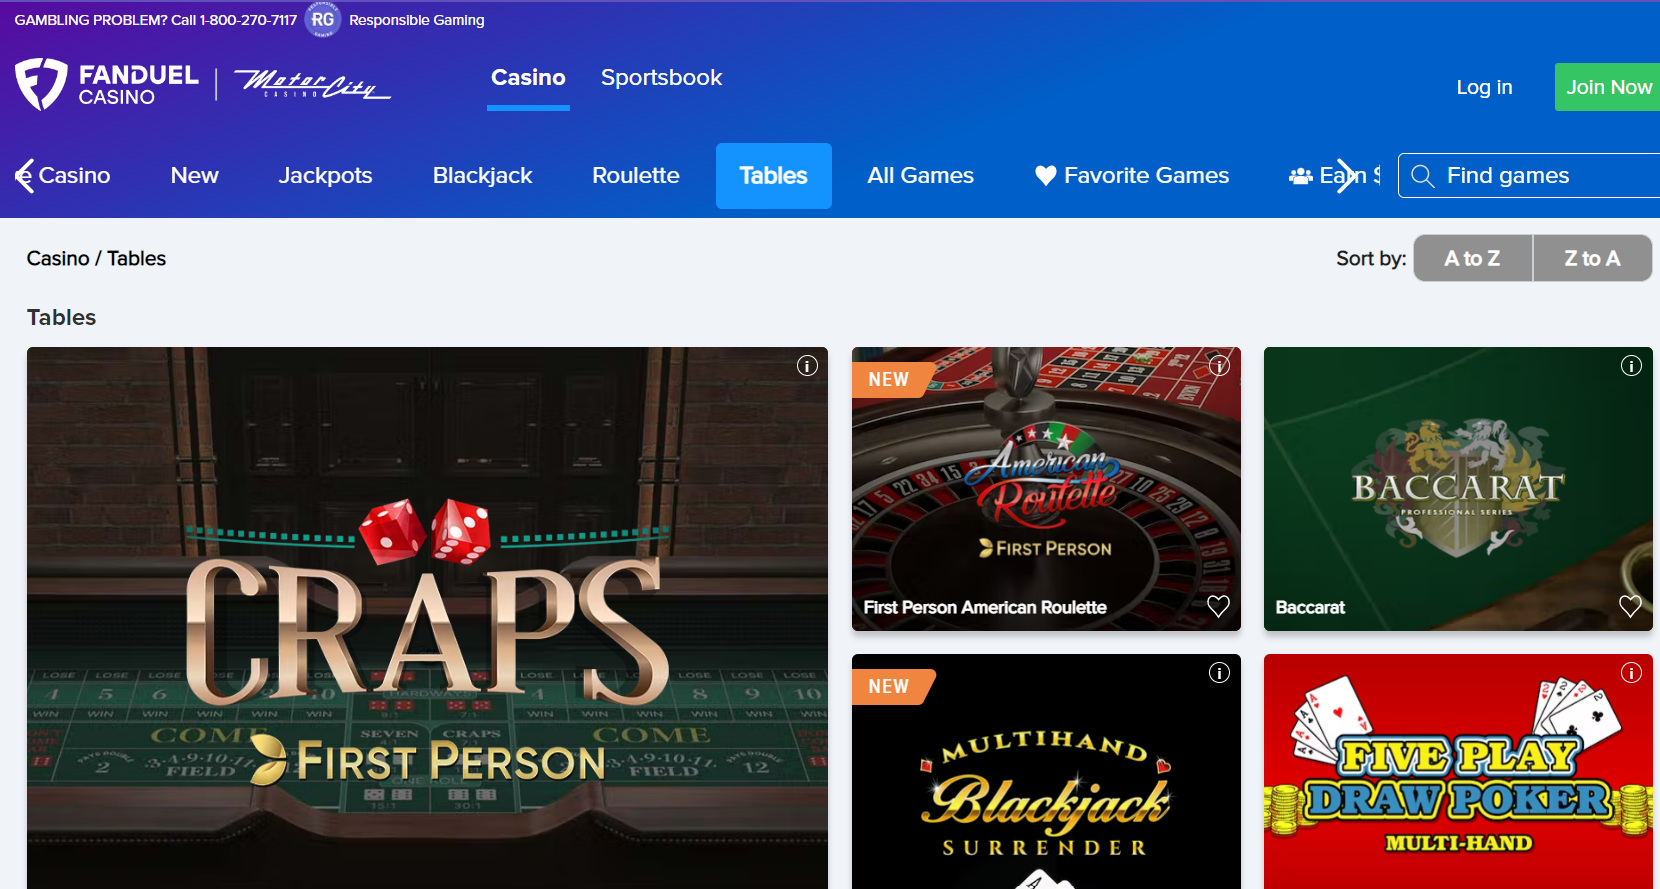The width and height of the screenshot is (1660, 889).
Task: Open the Casino top tab
Action: click(x=528, y=78)
